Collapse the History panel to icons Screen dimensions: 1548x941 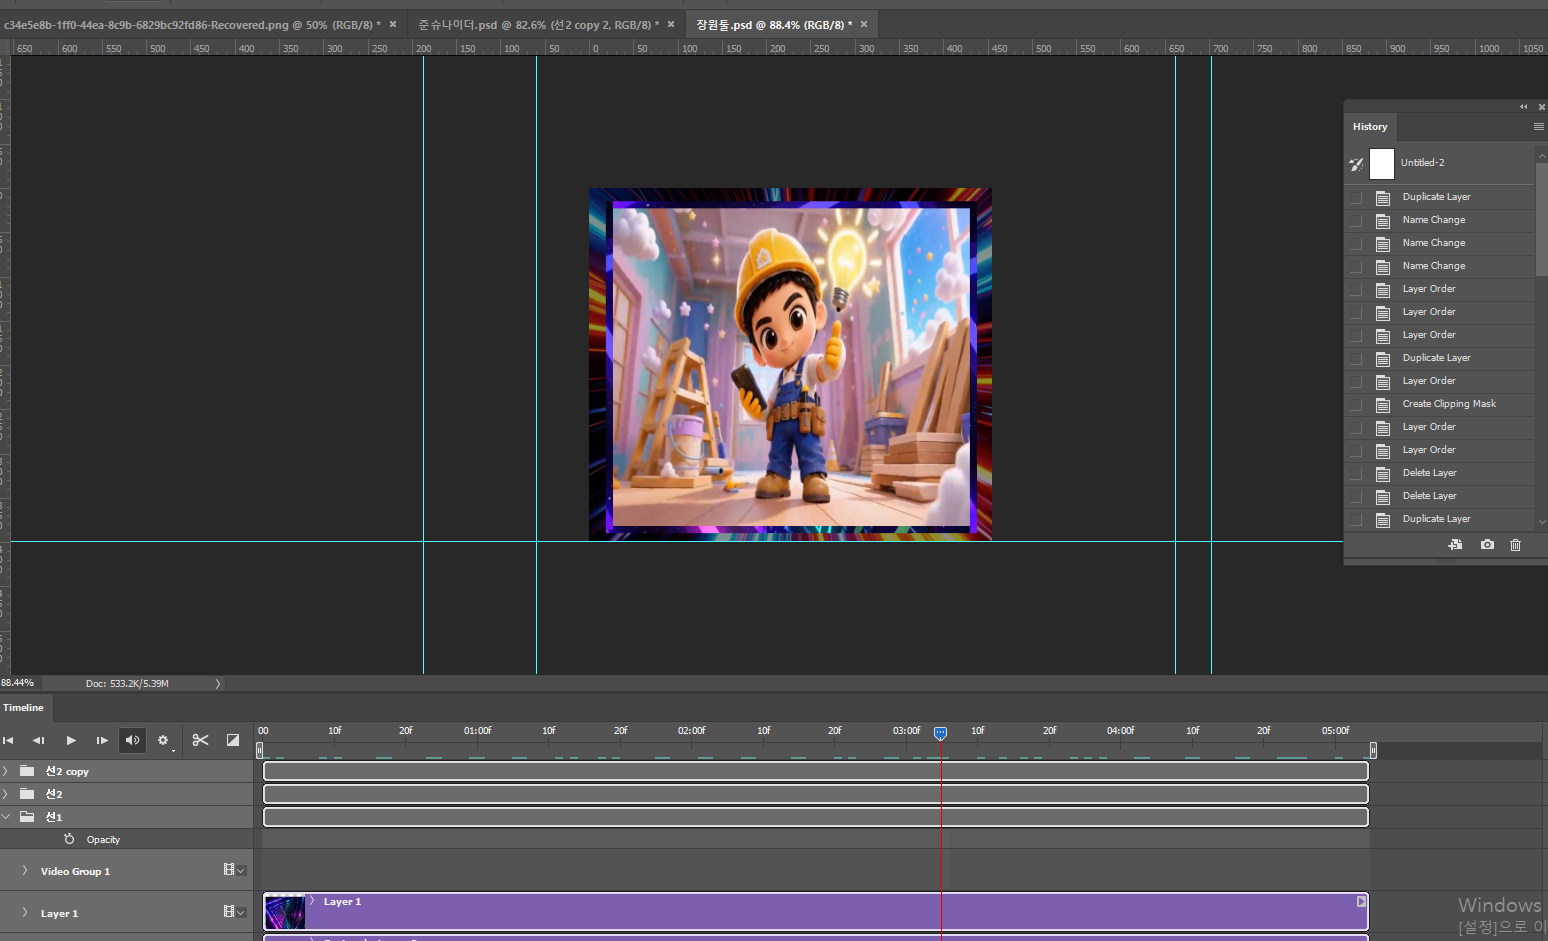point(1524,106)
